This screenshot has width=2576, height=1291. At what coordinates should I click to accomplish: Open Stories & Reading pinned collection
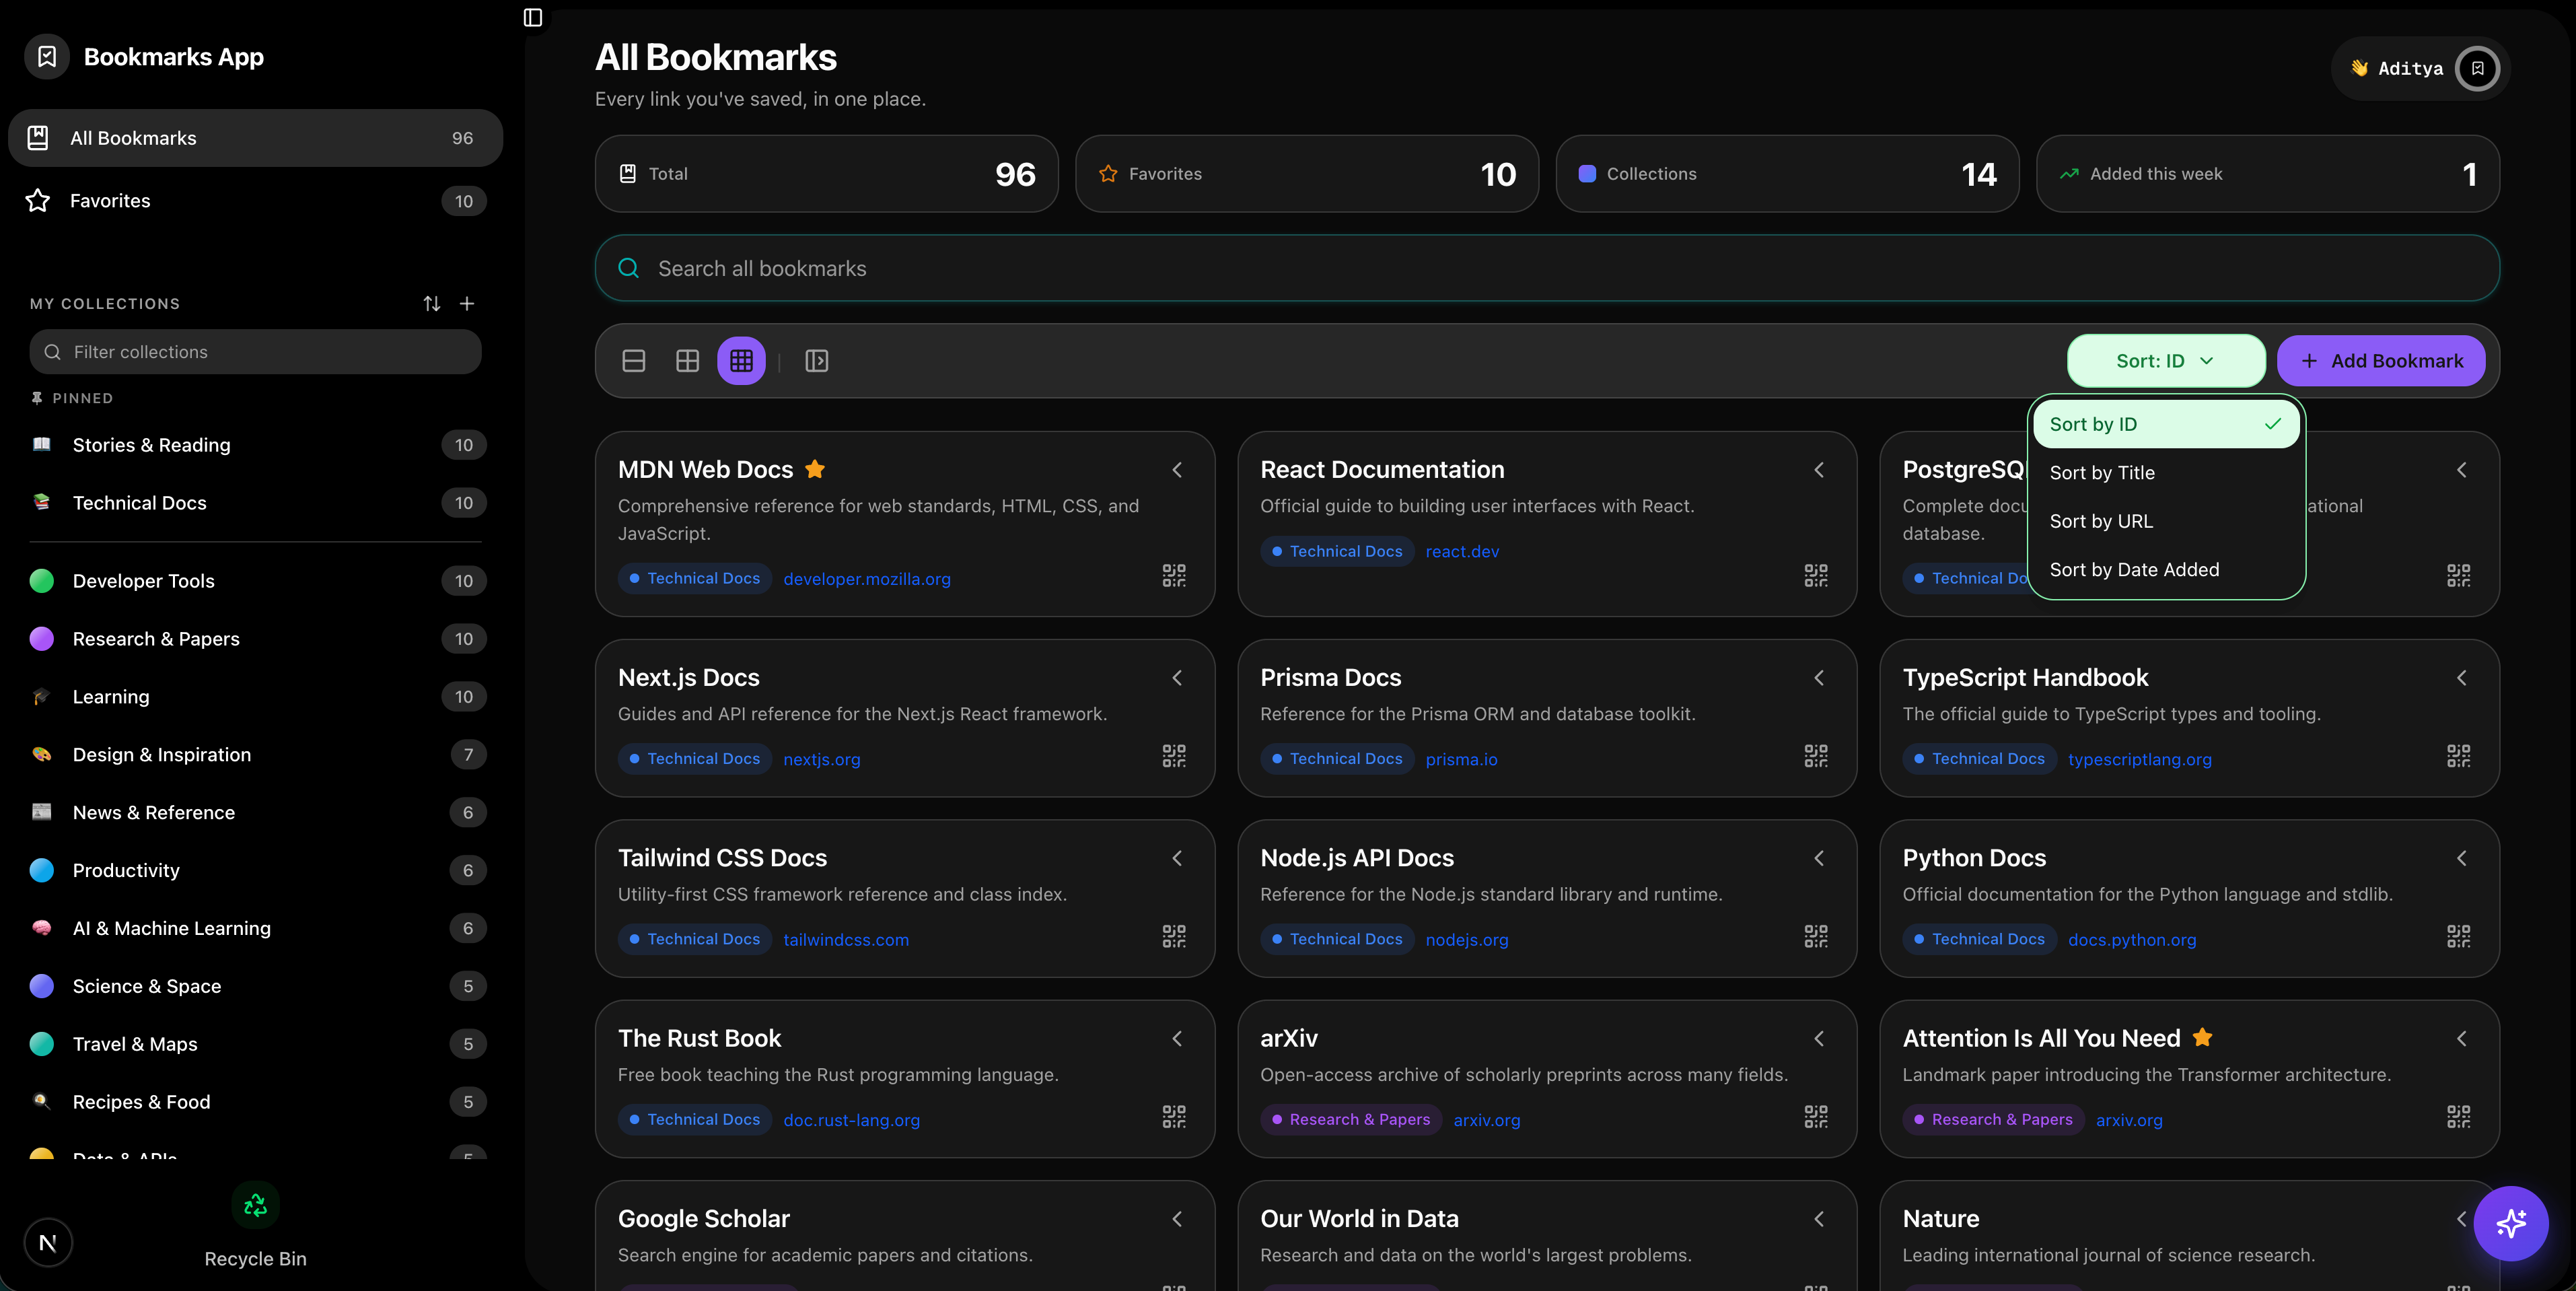coord(255,445)
